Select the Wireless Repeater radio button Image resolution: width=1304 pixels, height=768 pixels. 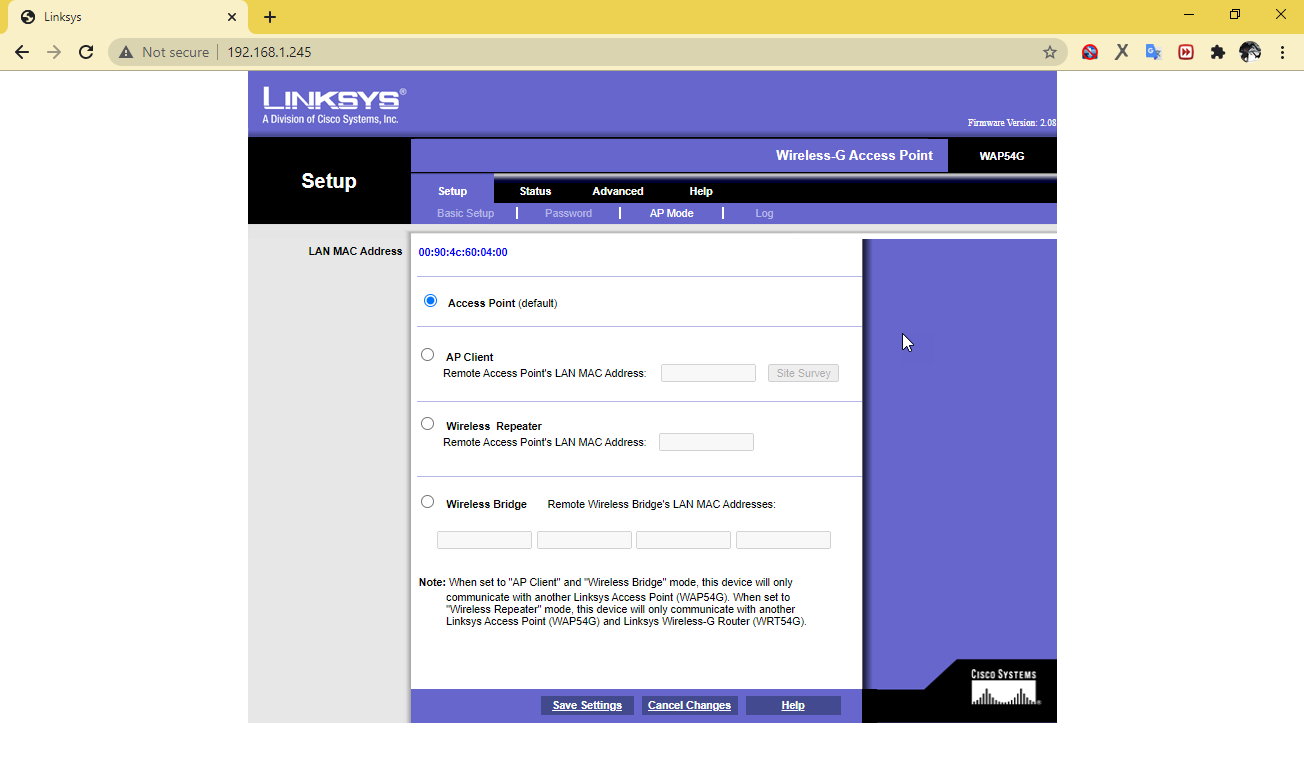427,423
